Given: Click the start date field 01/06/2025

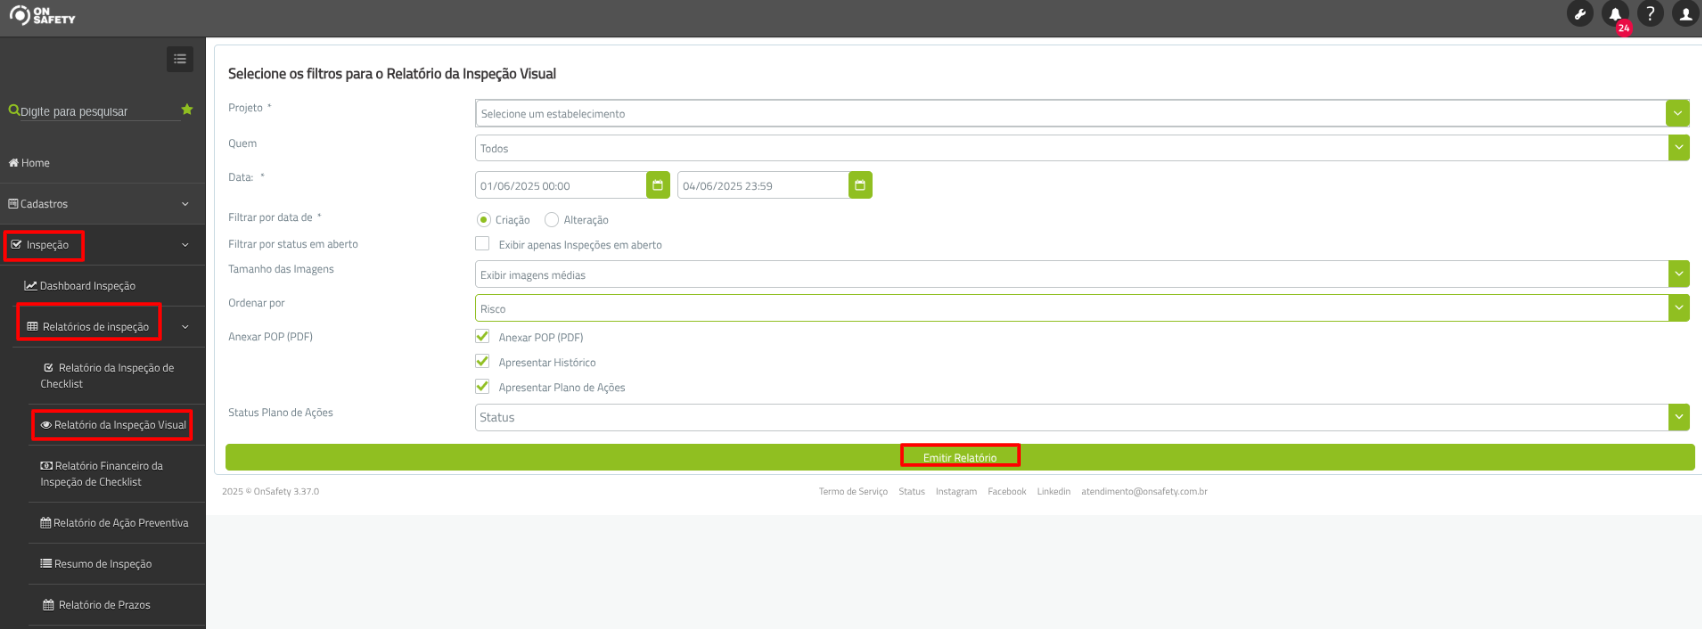Looking at the screenshot, I should [x=560, y=185].
